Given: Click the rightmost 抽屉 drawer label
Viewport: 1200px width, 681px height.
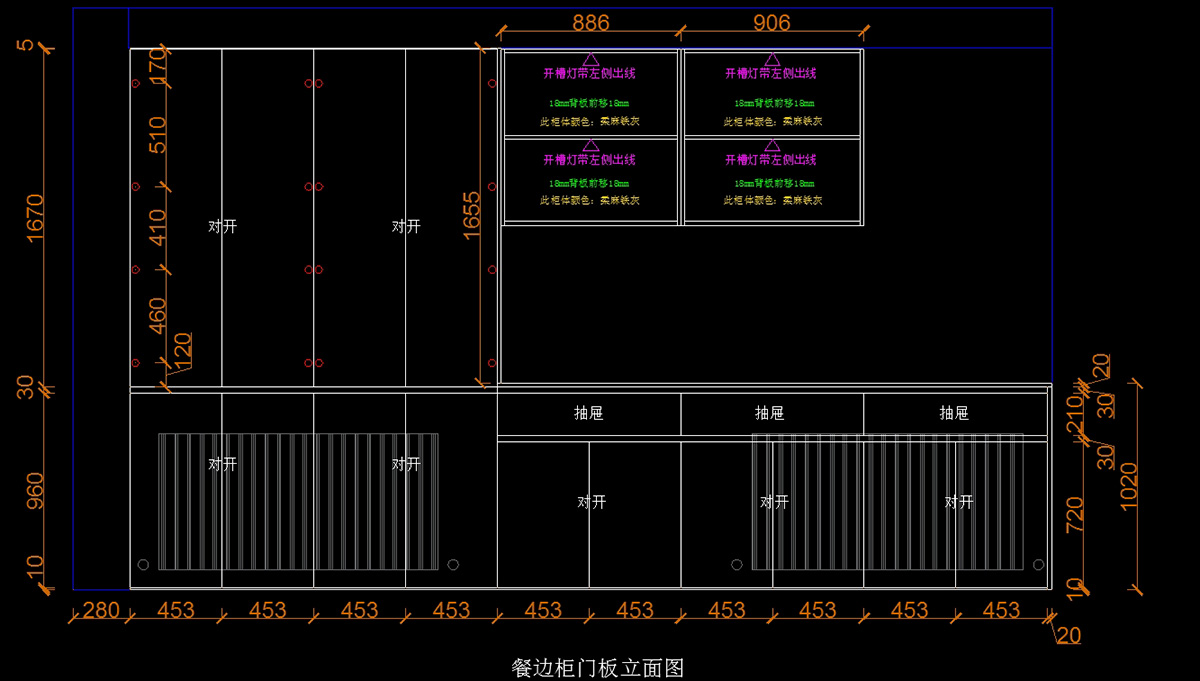Looking at the screenshot, I should [x=954, y=413].
